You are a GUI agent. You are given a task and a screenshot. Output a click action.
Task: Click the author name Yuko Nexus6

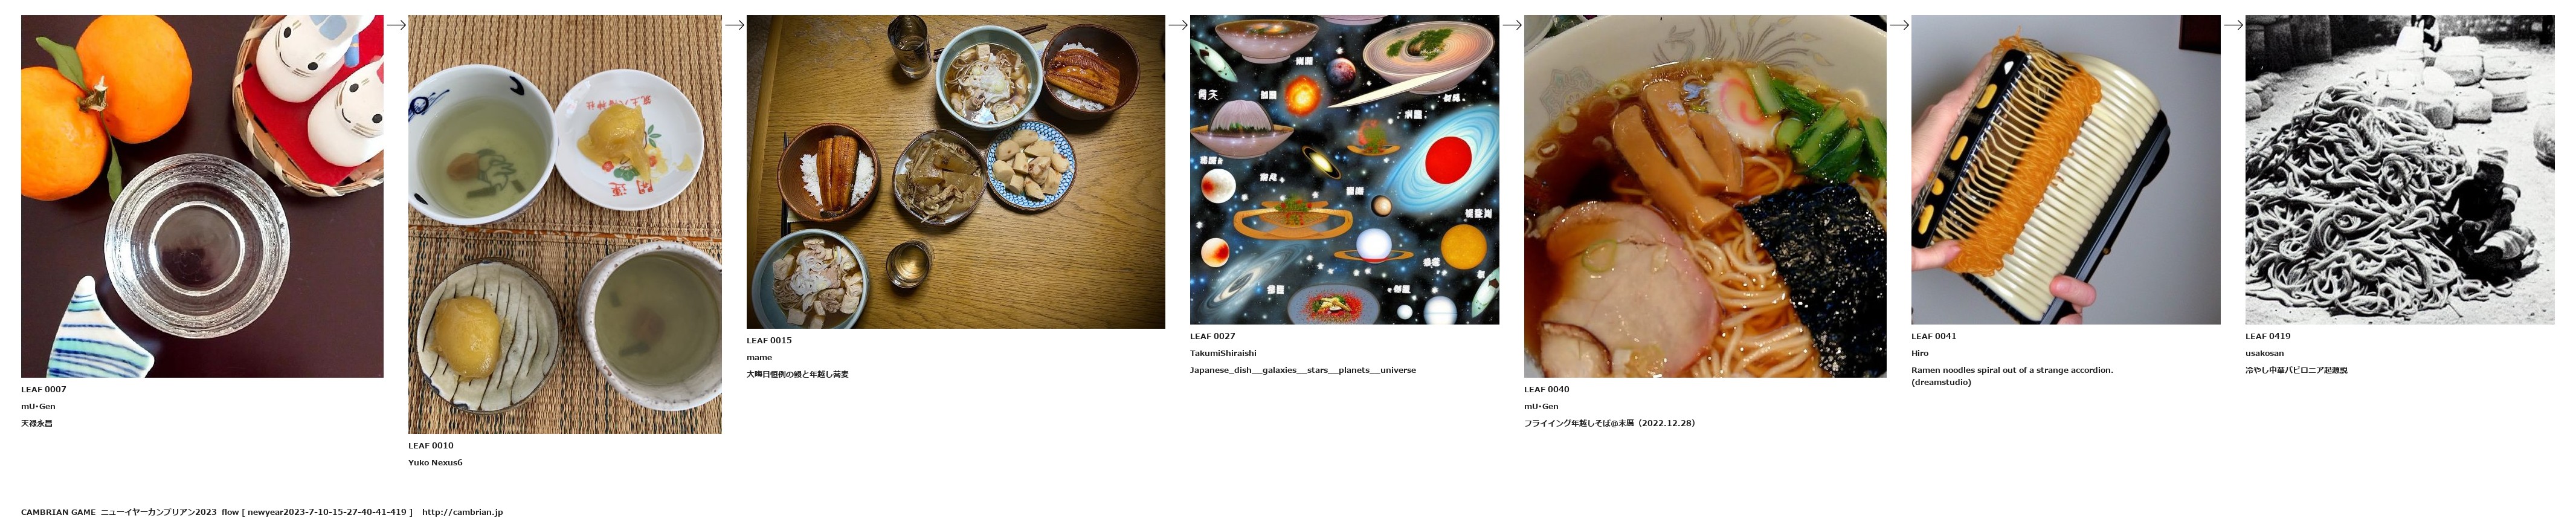435,463
